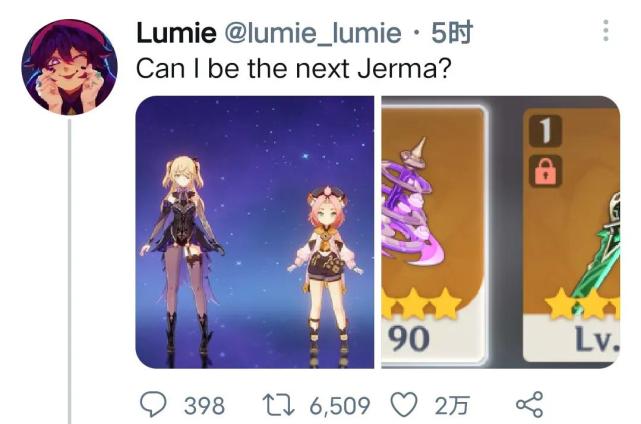Image resolution: width=641 pixels, height=424 pixels.
Task: Open Lumie's profile avatar
Action: (x=69, y=67)
